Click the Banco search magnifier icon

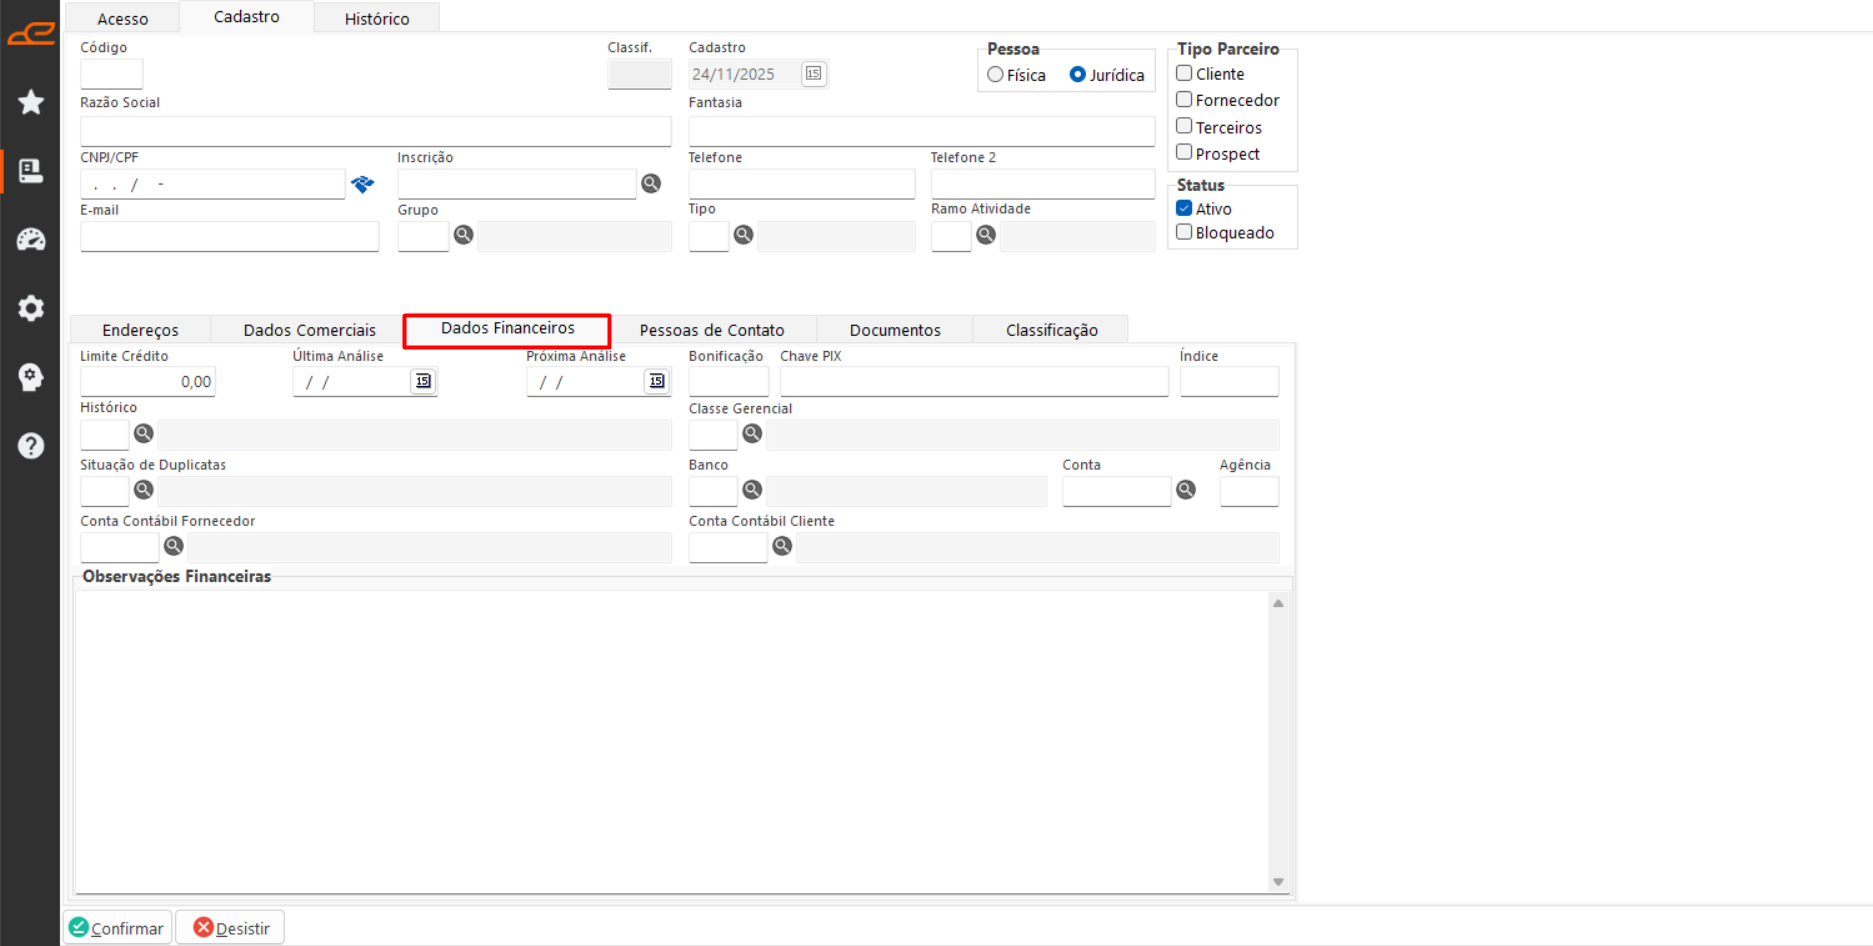(x=752, y=490)
